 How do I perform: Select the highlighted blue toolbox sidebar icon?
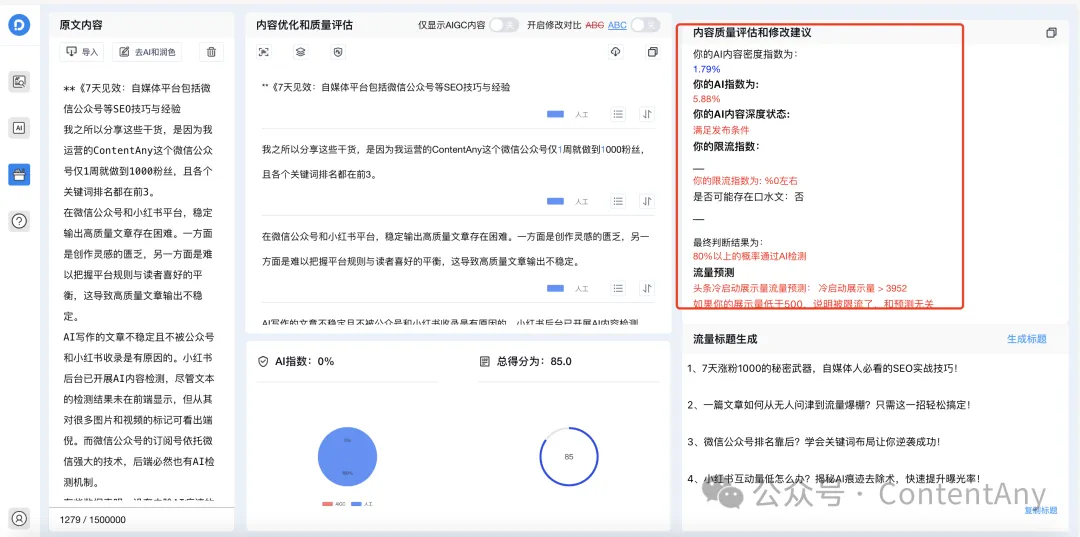[x=19, y=174]
